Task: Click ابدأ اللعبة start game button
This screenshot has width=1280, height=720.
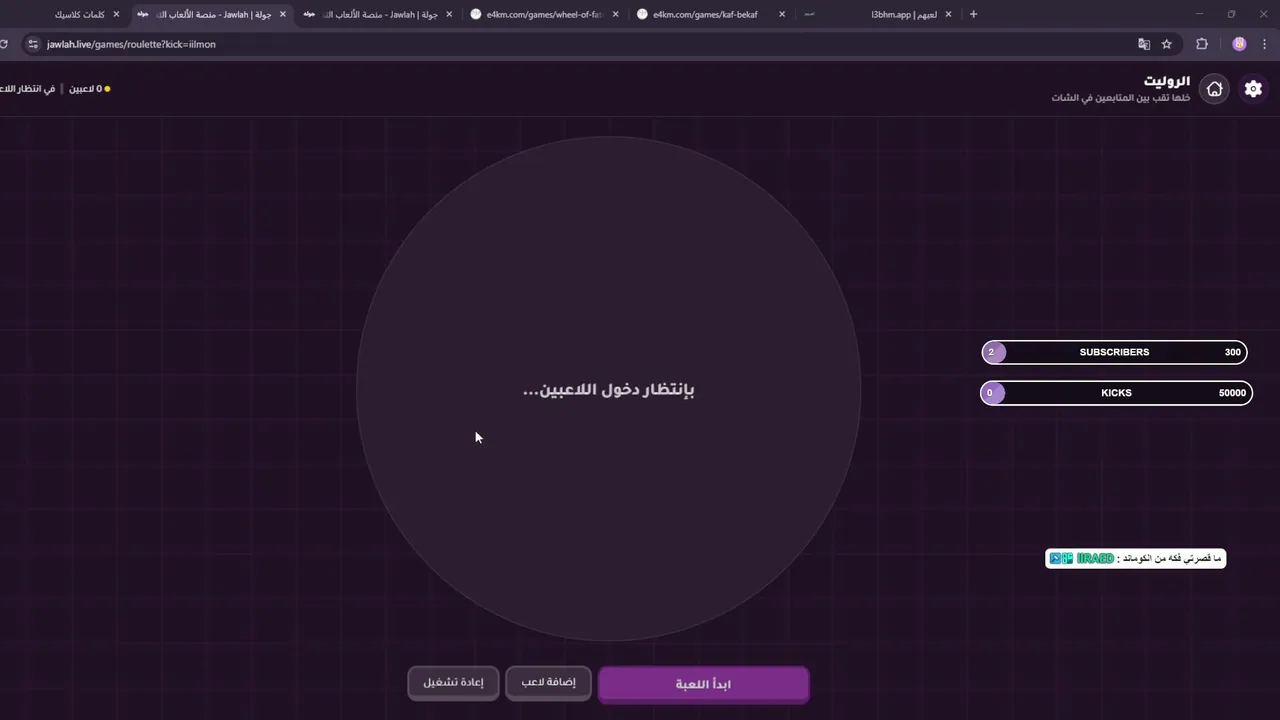Action: pos(703,685)
